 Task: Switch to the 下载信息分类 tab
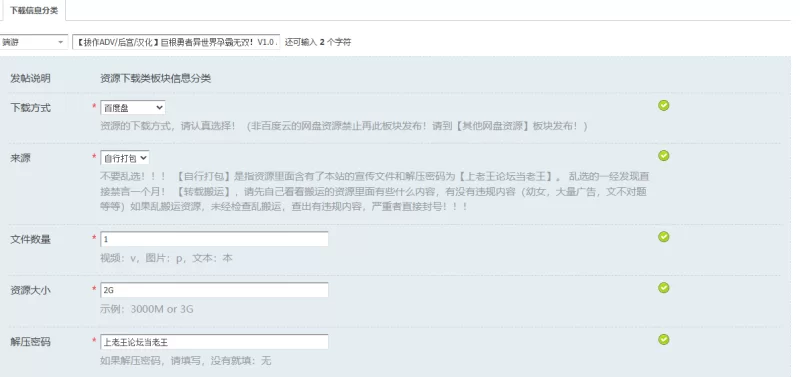coord(33,10)
